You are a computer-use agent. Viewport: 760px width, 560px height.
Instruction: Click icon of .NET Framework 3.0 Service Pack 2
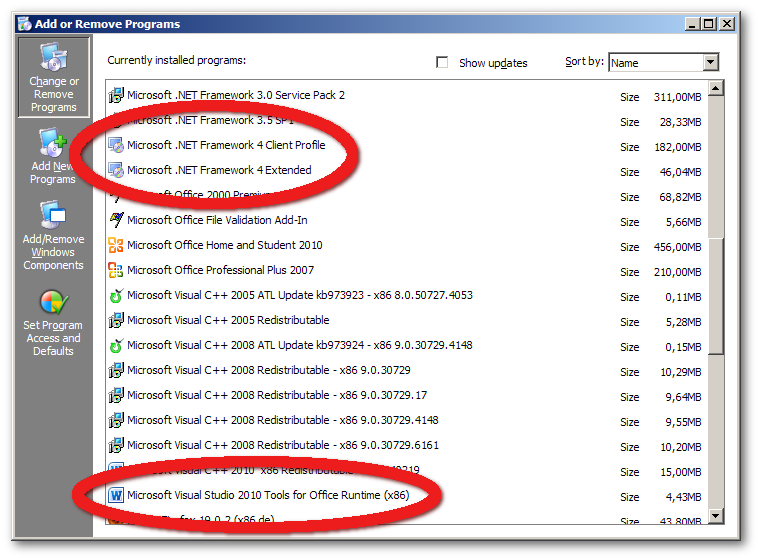tap(116, 95)
